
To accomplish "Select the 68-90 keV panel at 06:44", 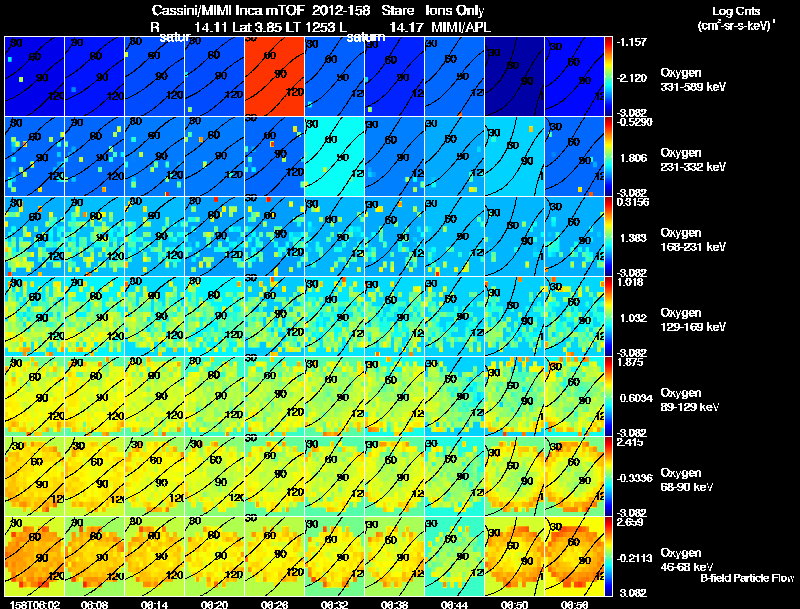I will [x=454, y=476].
